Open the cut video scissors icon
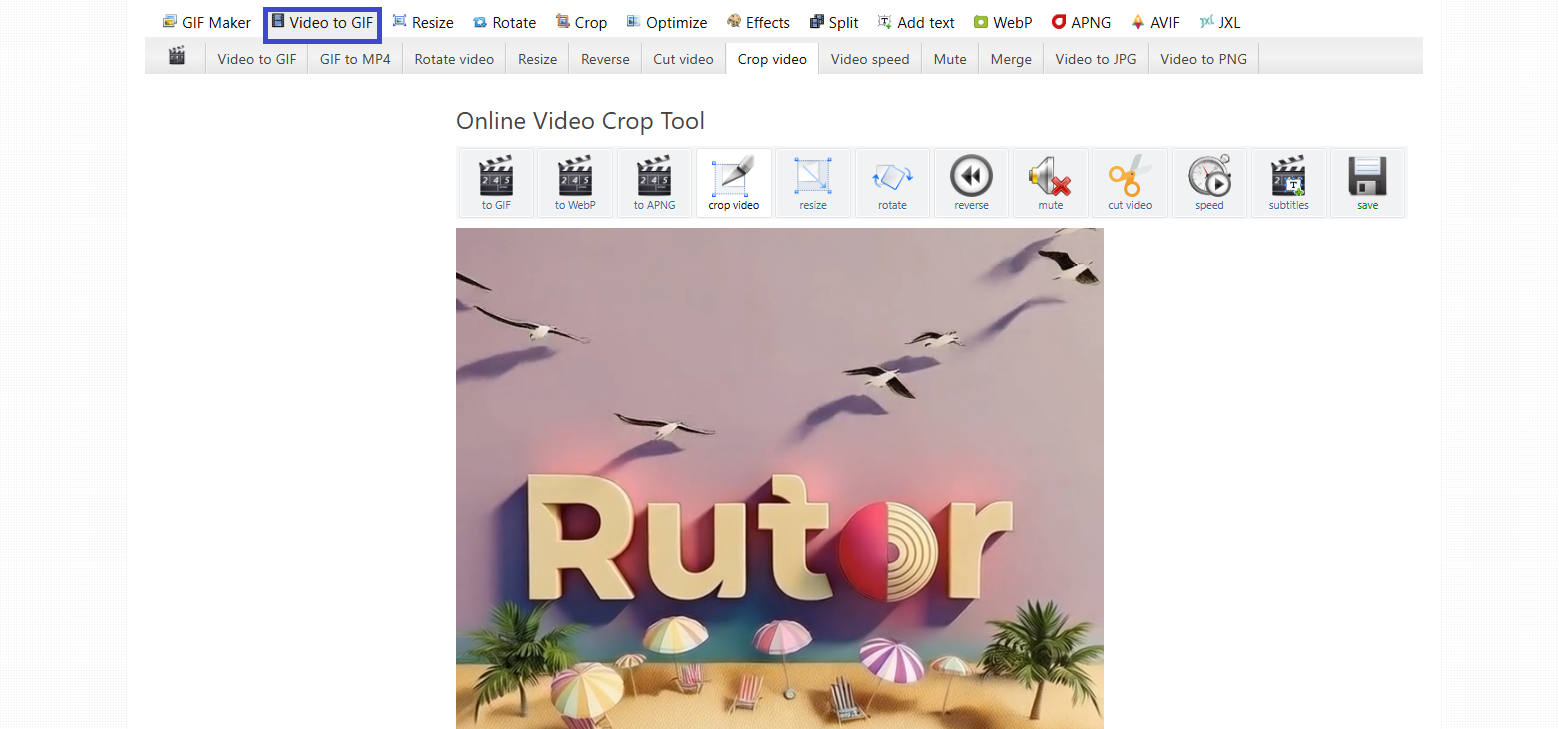1559x729 pixels. (1130, 182)
